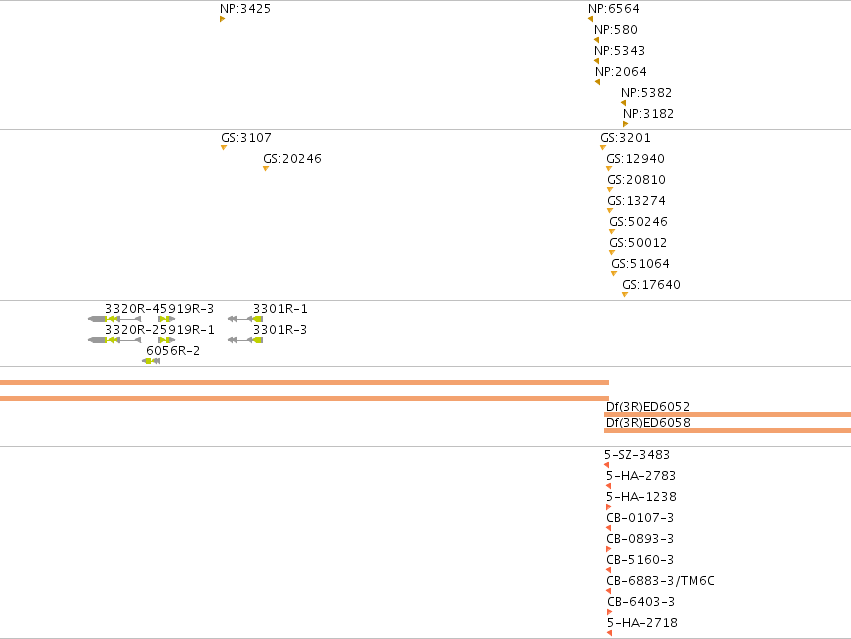Click the NP:3182 insertion arrow

625,124
